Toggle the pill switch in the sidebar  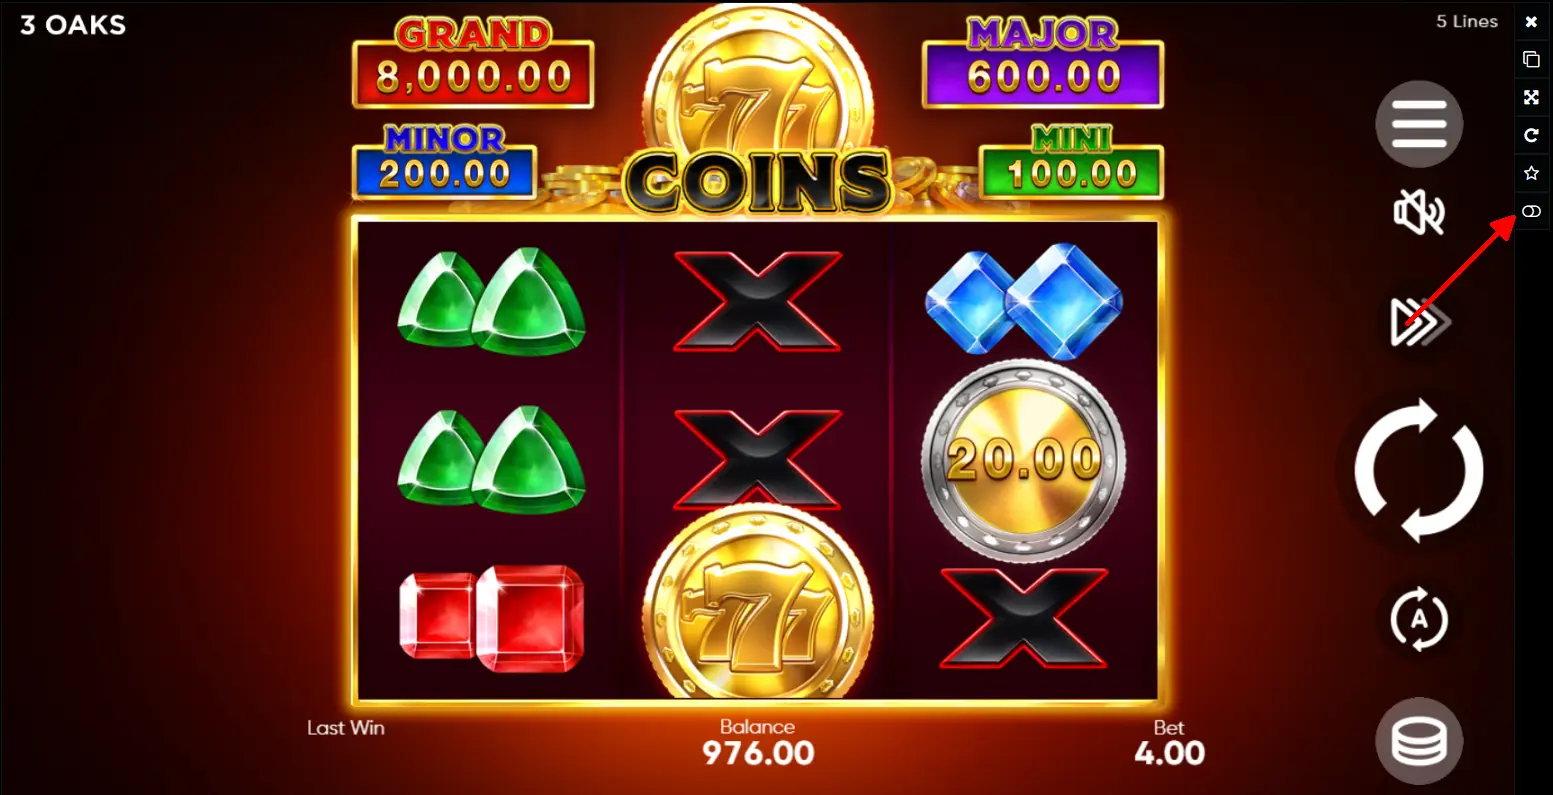click(1531, 211)
